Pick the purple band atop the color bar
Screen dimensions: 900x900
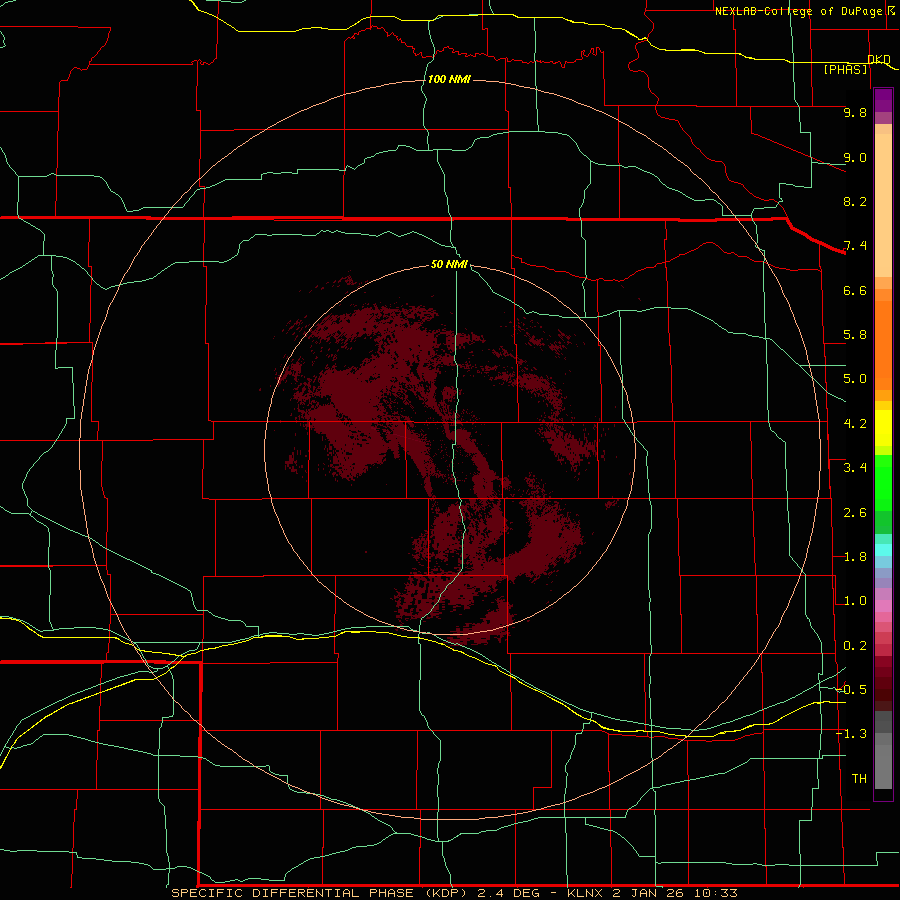click(883, 100)
